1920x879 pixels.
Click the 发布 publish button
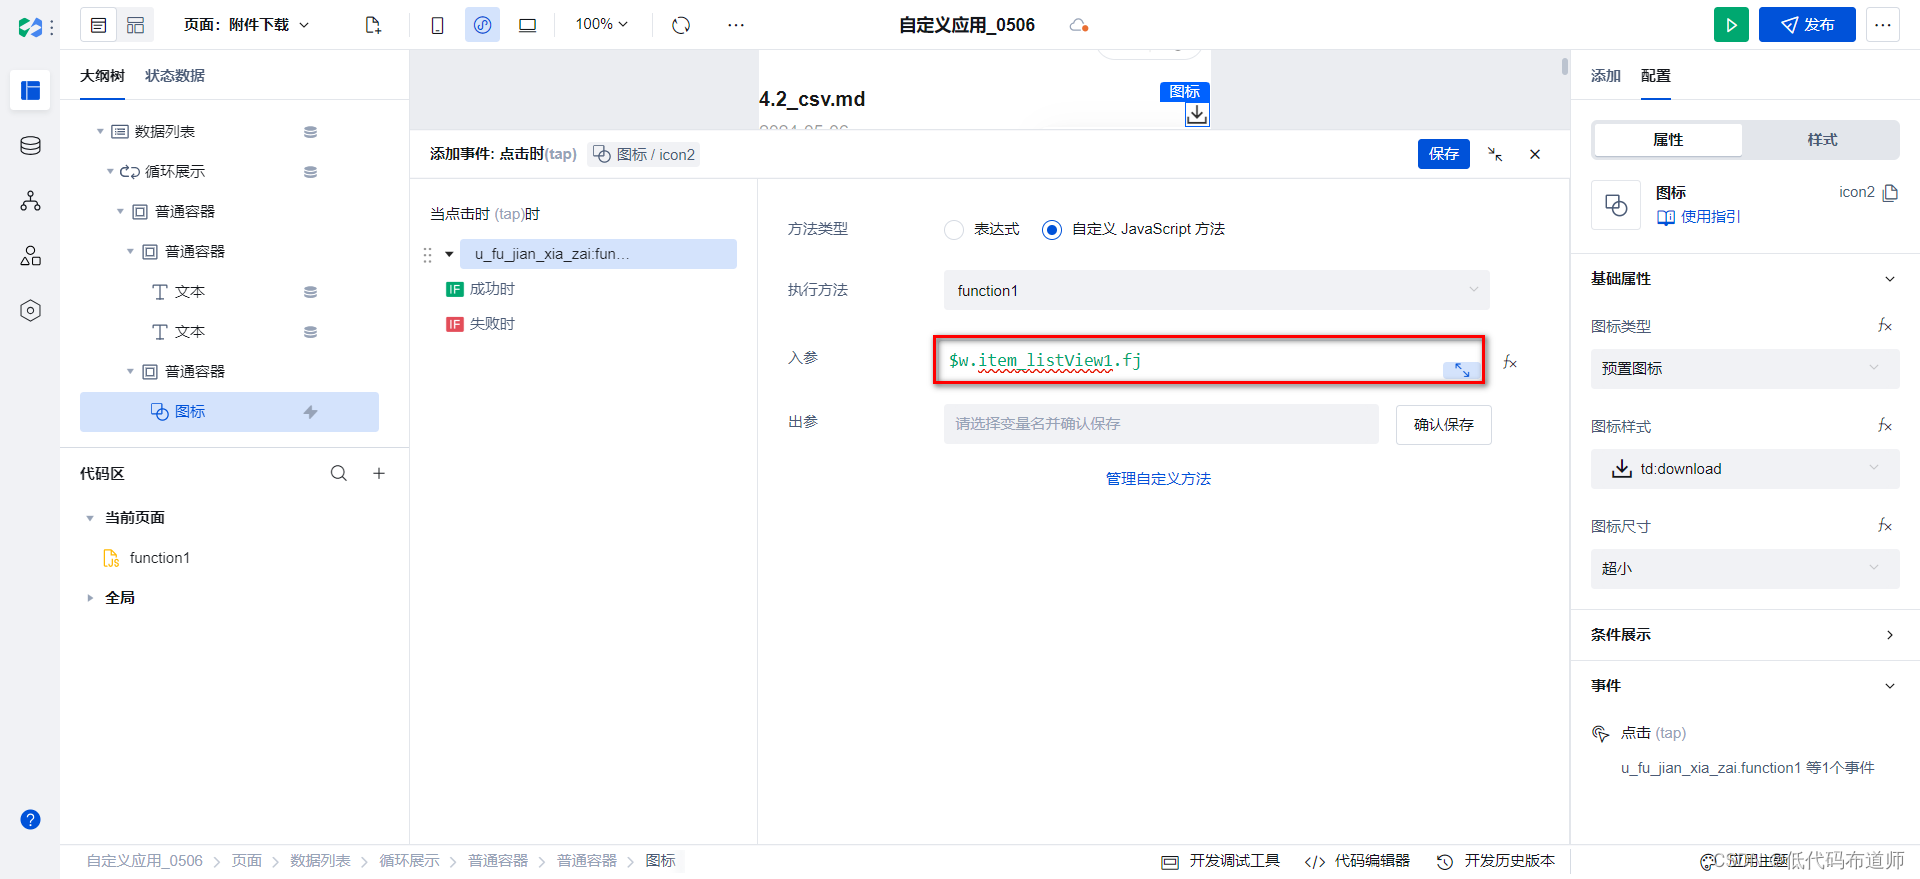(1807, 25)
